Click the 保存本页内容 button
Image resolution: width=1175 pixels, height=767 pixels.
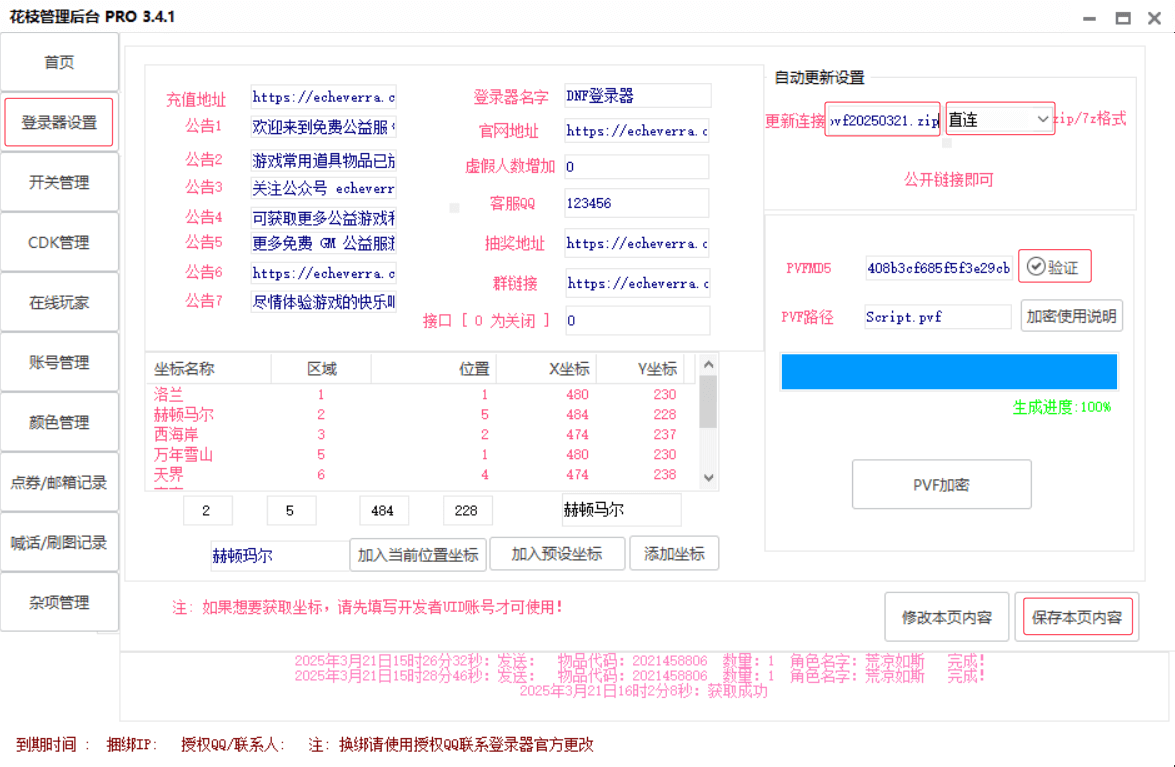[x=1076, y=617]
